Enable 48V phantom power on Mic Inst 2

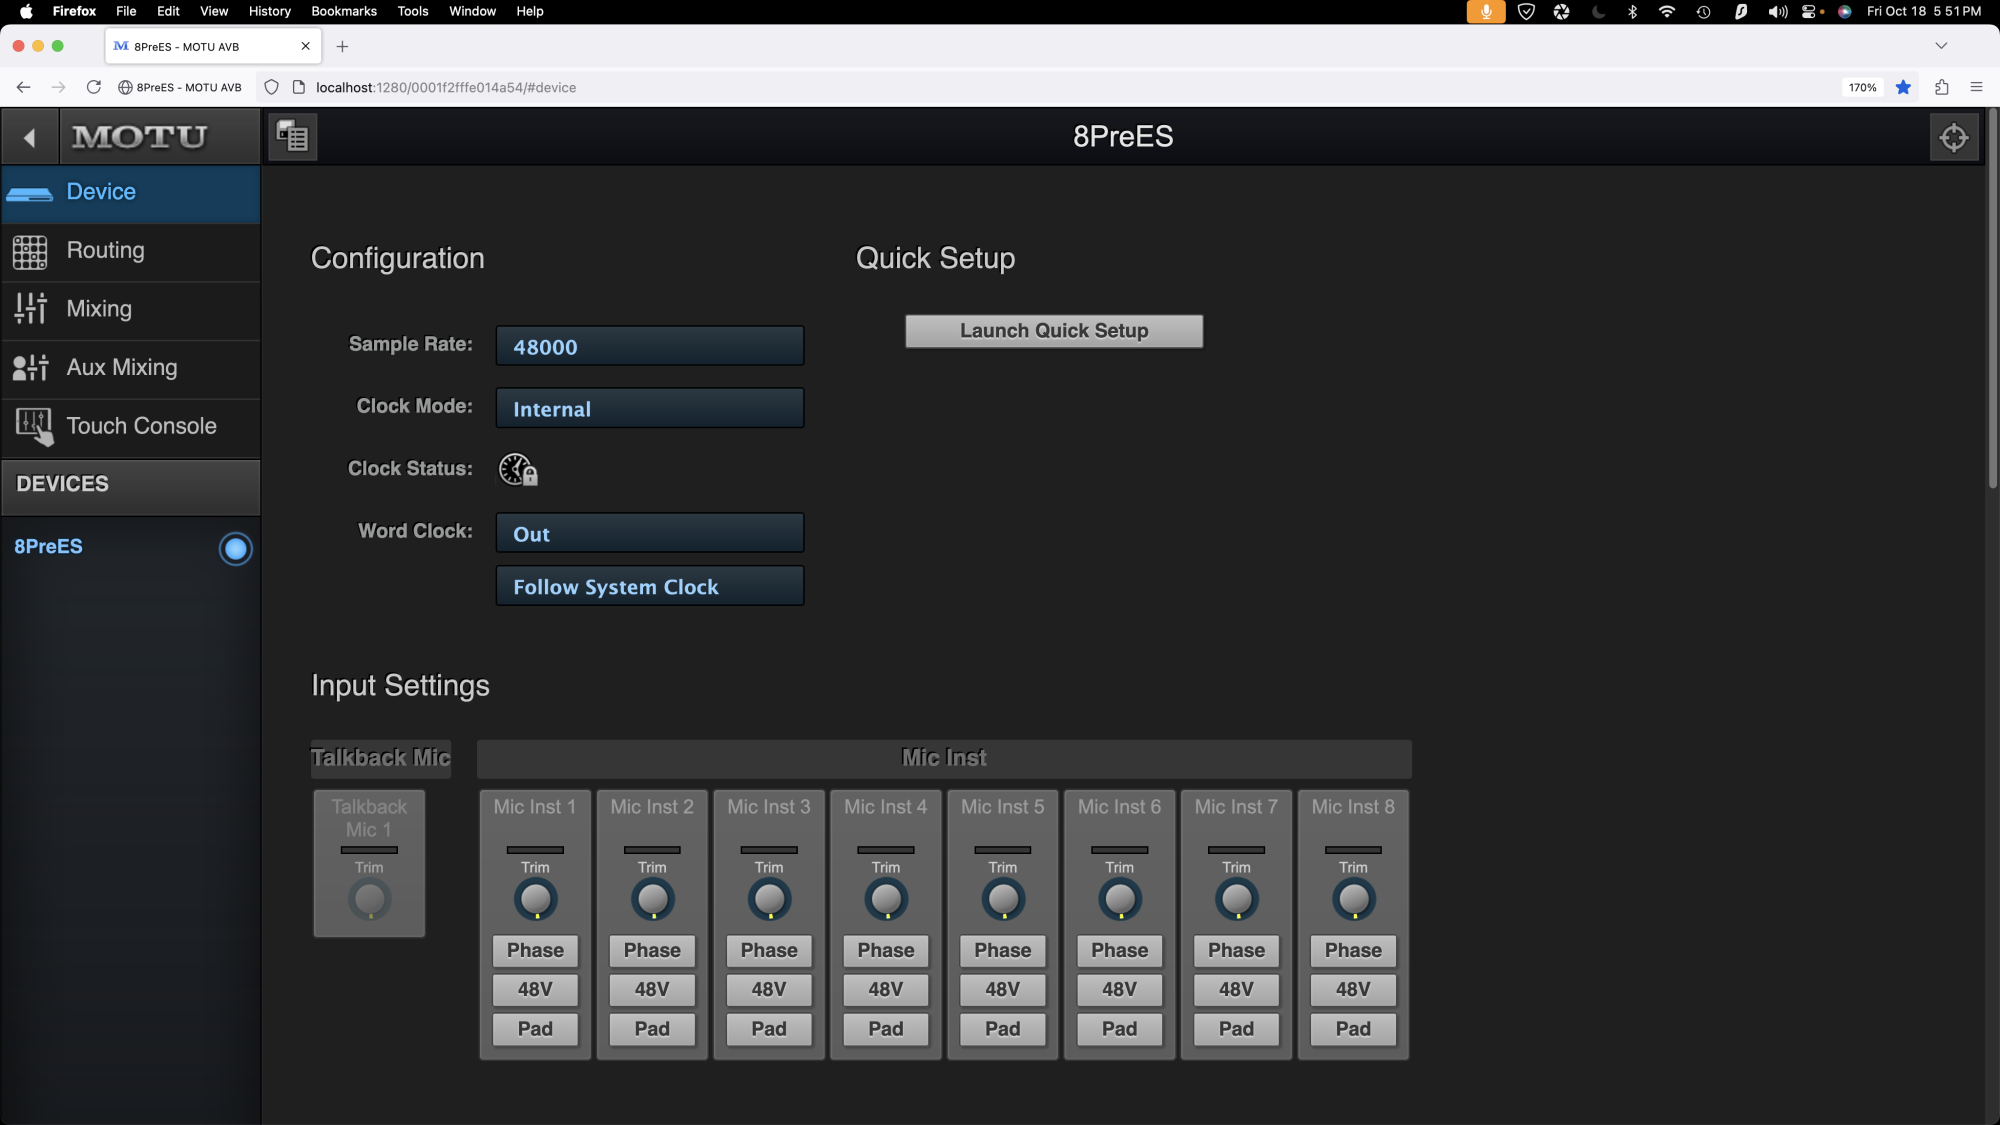(x=652, y=990)
